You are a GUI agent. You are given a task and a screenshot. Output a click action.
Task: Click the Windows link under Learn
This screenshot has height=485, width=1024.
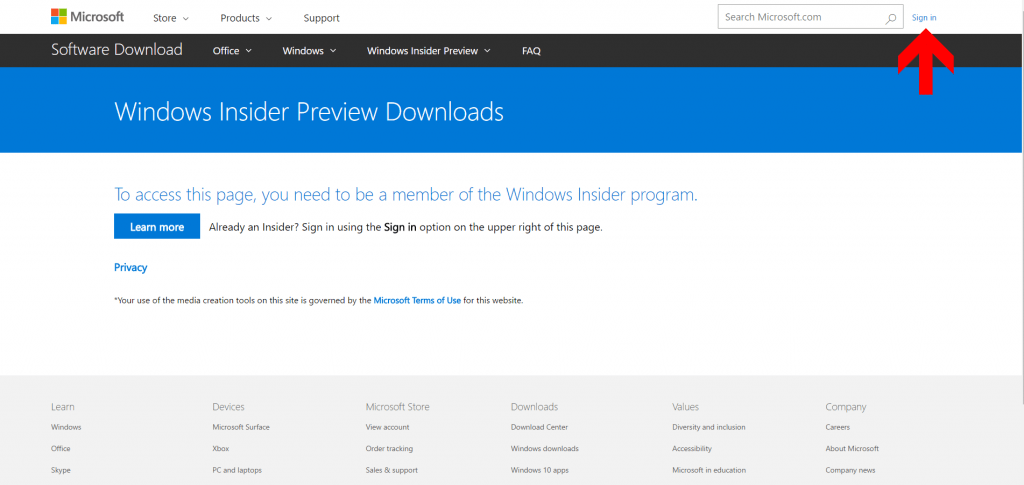(x=66, y=428)
